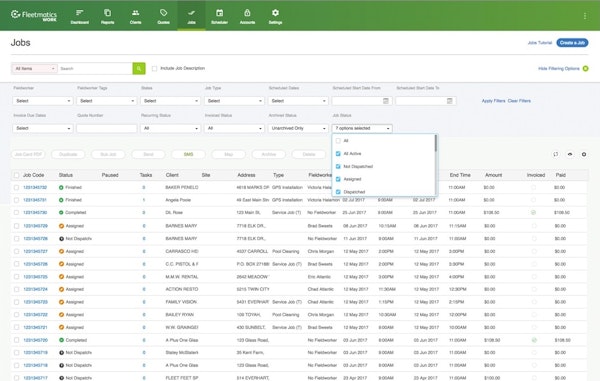Uncheck All Active in Job Status list
The image size is (600, 381).
(x=338, y=154)
